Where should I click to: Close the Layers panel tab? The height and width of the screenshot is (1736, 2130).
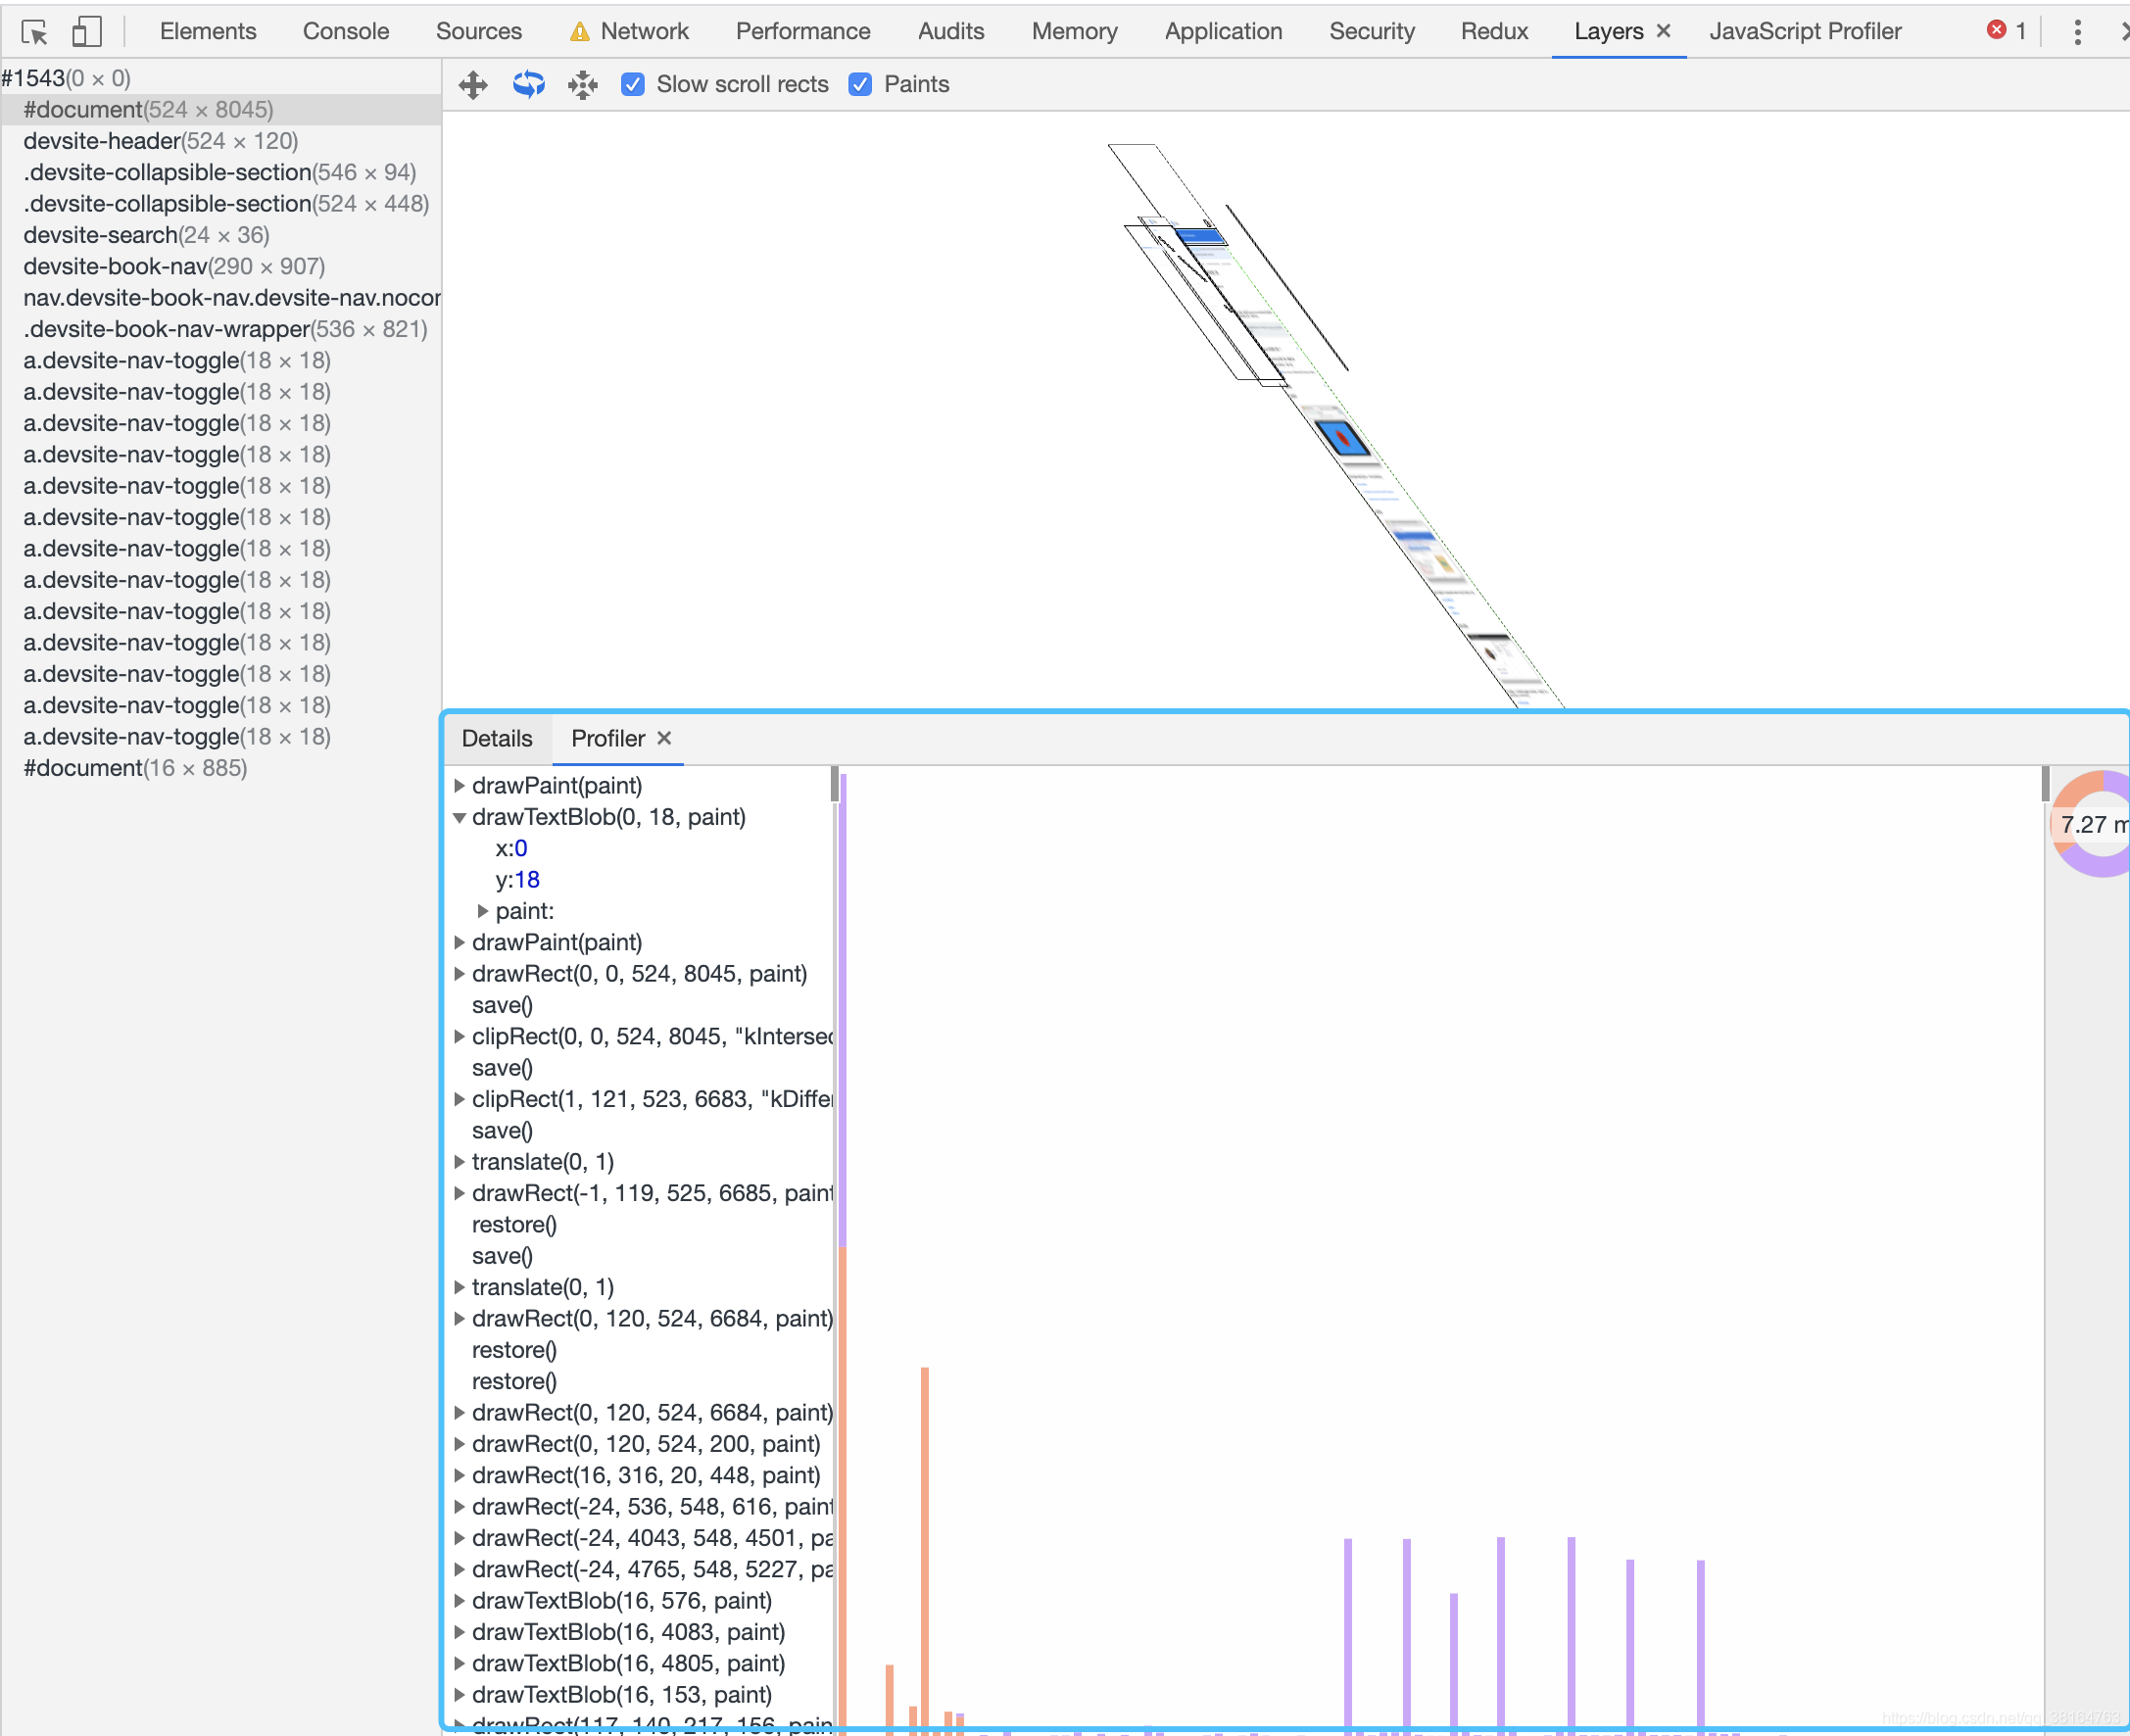(1664, 31)
